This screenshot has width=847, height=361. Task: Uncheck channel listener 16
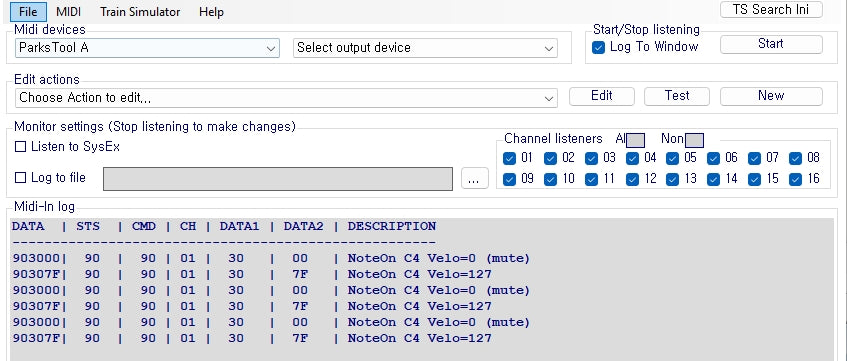coord(795,179)
